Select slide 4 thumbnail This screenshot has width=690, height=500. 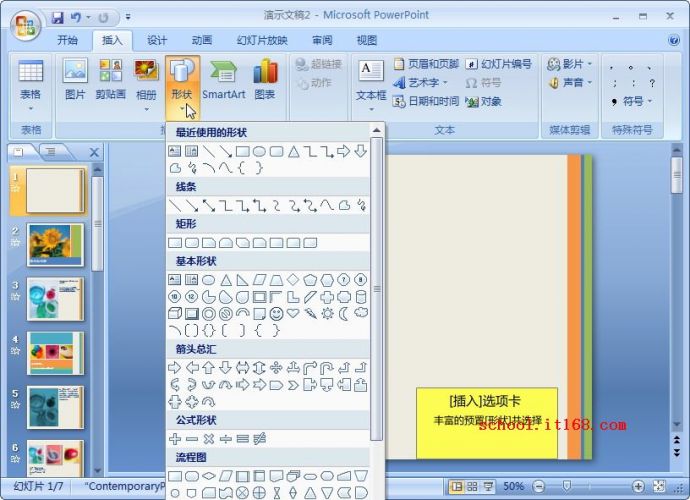(55, 353)
